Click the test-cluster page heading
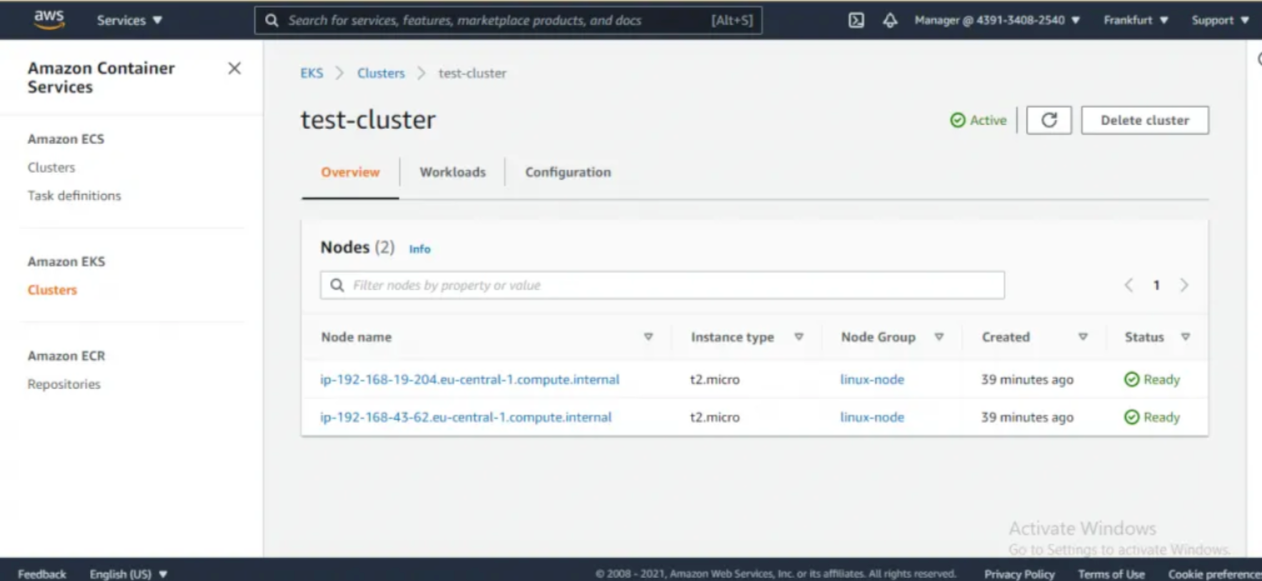This screenshot has height=581, width=1262. coord(368,120)
